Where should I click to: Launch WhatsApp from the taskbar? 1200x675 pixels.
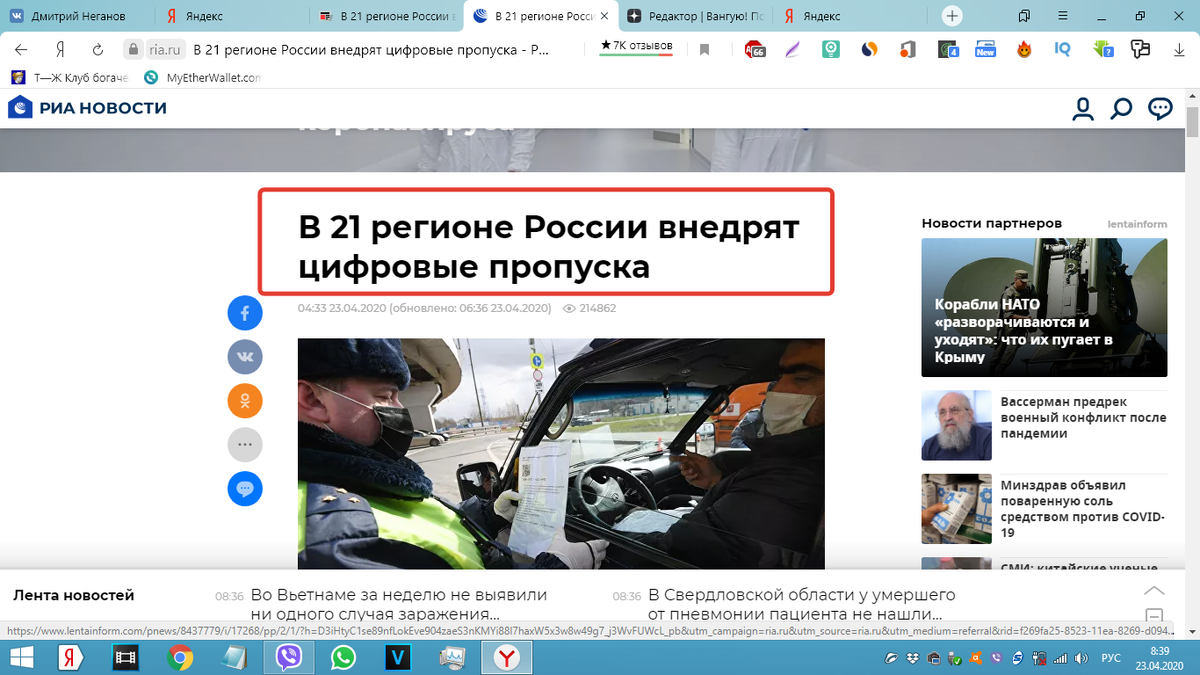tap(344, 658)
